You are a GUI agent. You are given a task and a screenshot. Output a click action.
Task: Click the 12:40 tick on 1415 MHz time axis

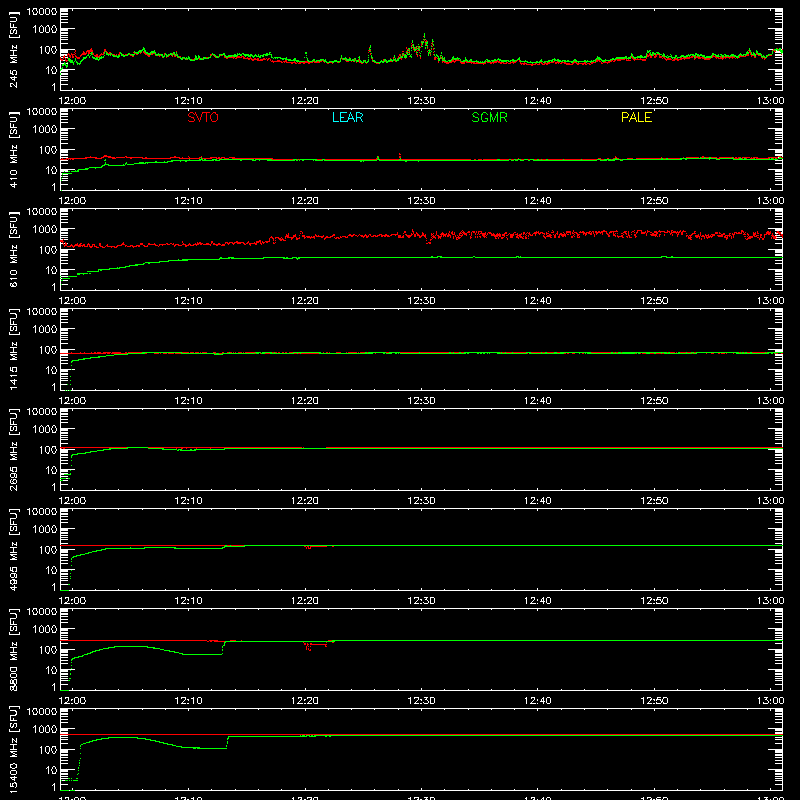coord(538,401)
